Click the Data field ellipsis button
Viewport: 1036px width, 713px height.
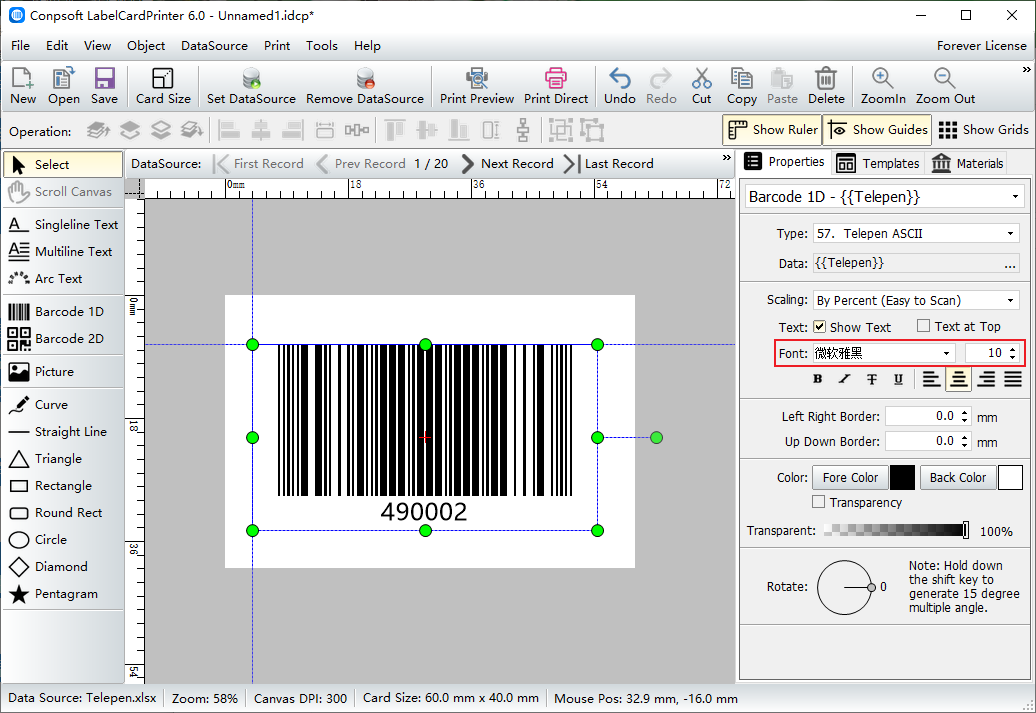click(1010, 264)
